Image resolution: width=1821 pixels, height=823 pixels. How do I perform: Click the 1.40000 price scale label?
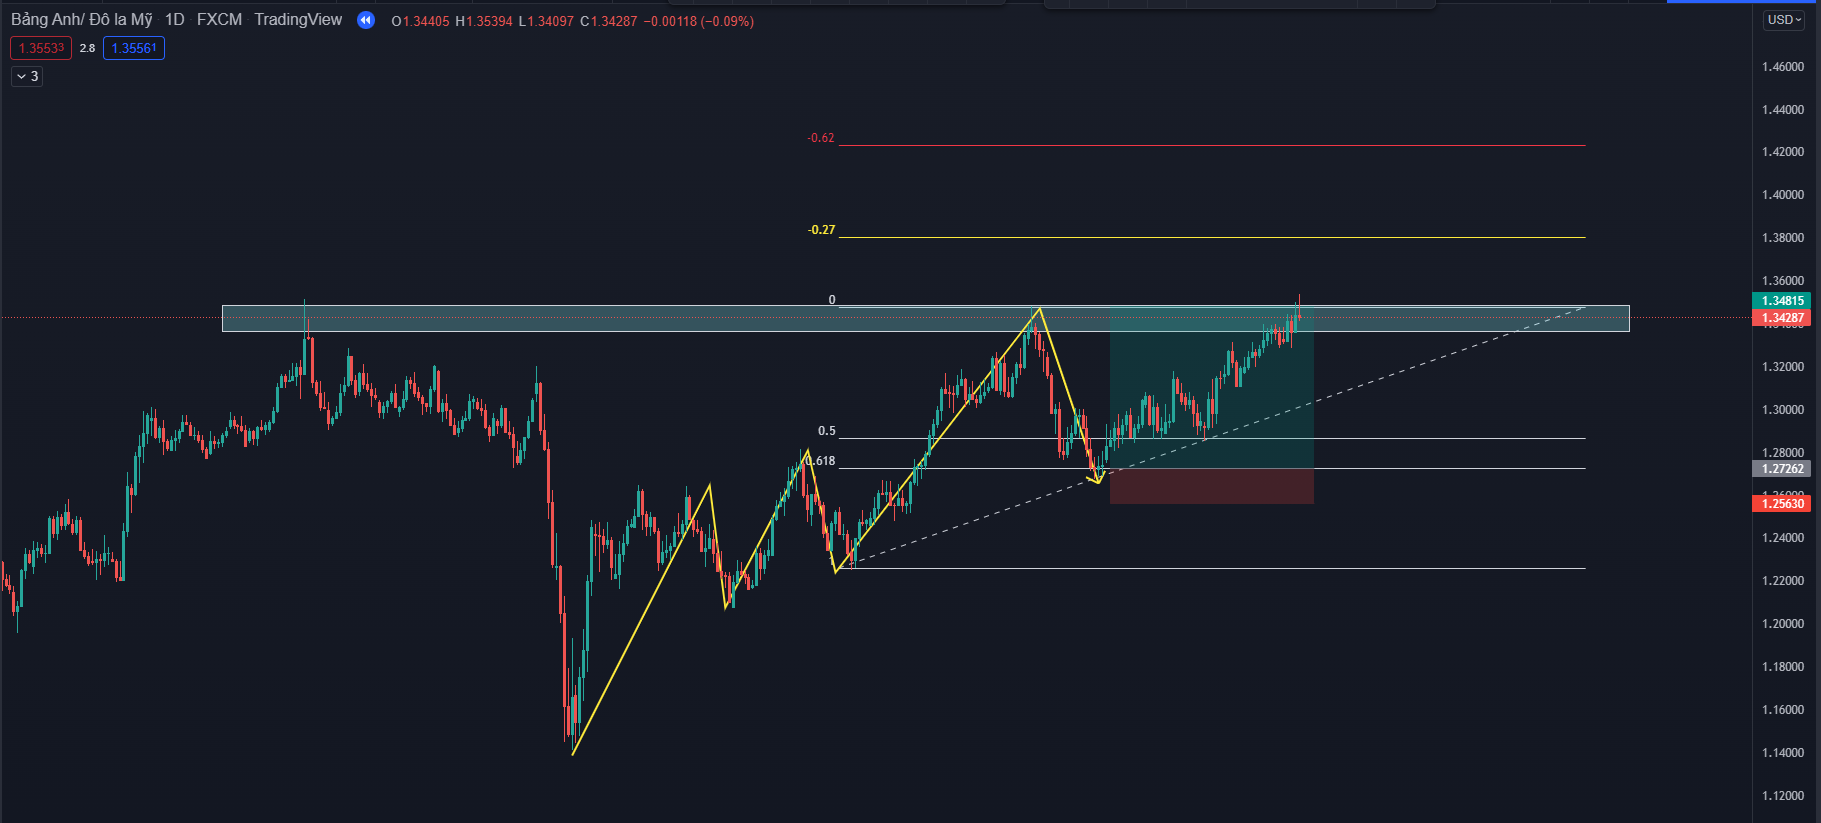click(1783, 195)
